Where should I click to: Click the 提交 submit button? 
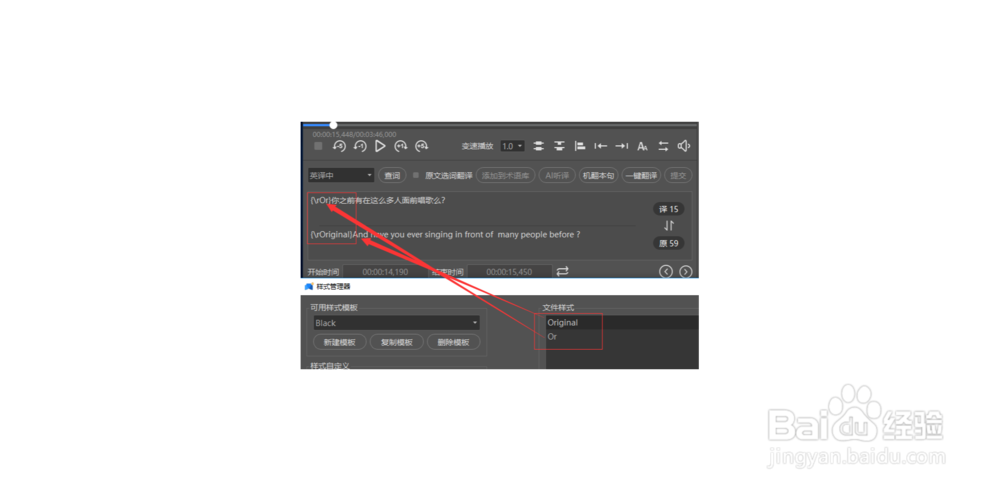(x=678, y=175)
